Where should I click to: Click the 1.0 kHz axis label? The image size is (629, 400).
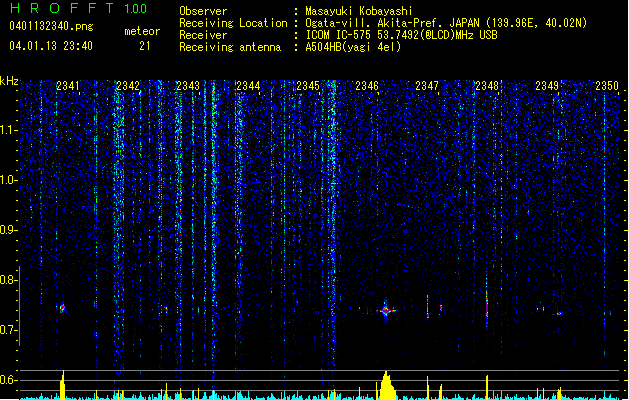[x=9, y=180]
